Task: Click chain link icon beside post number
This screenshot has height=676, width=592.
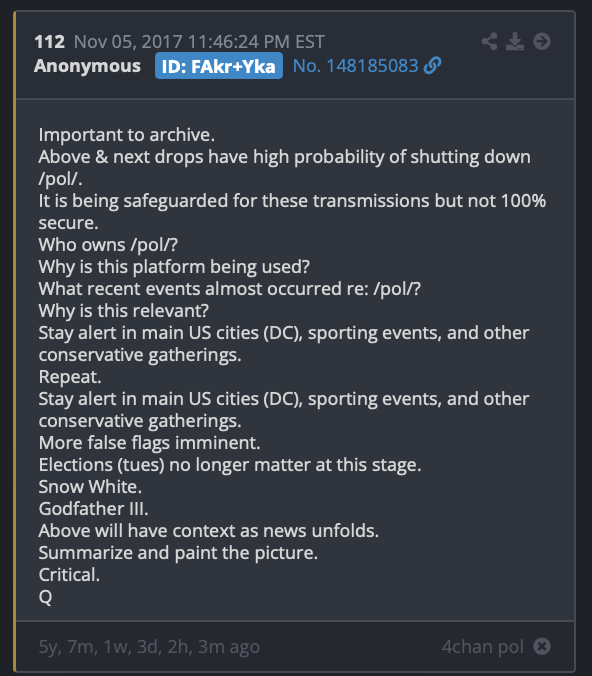Action: [x=432, y=66]
